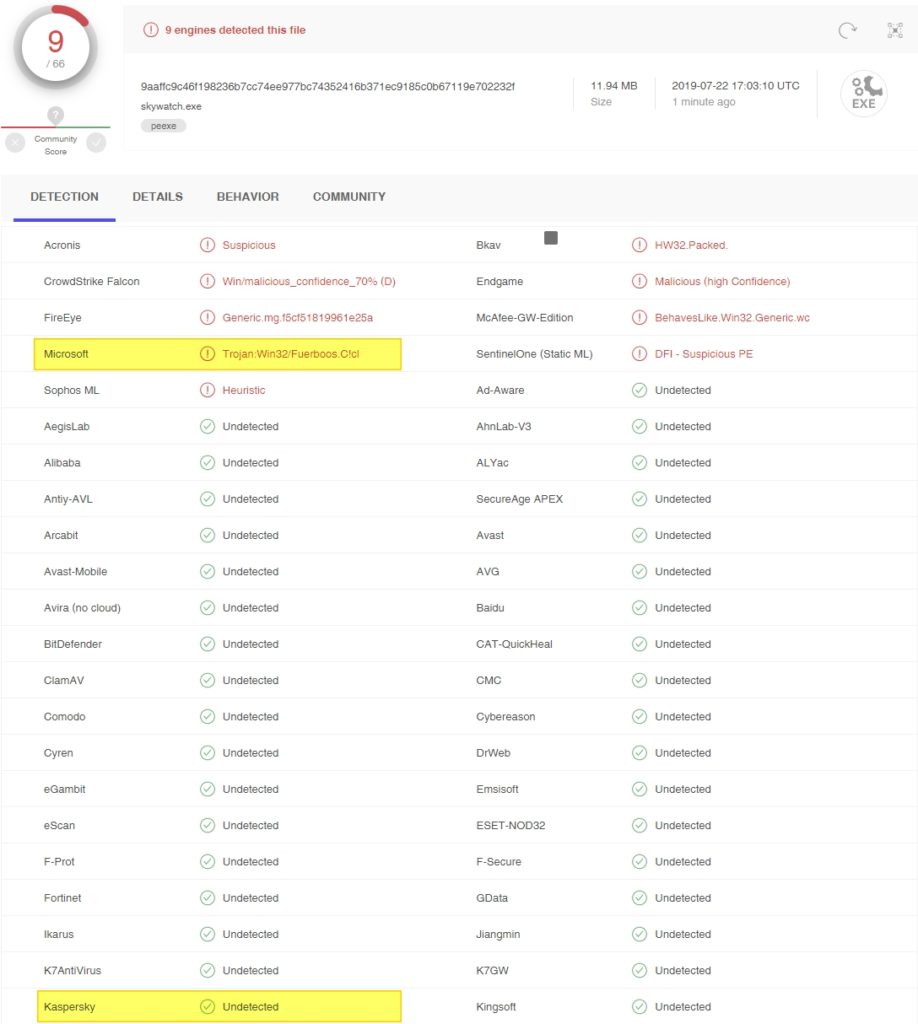Click the warning icon in Bkav row
This screenshot has height=1024, width=918.
pyautogui.click(x=639, y=245)
